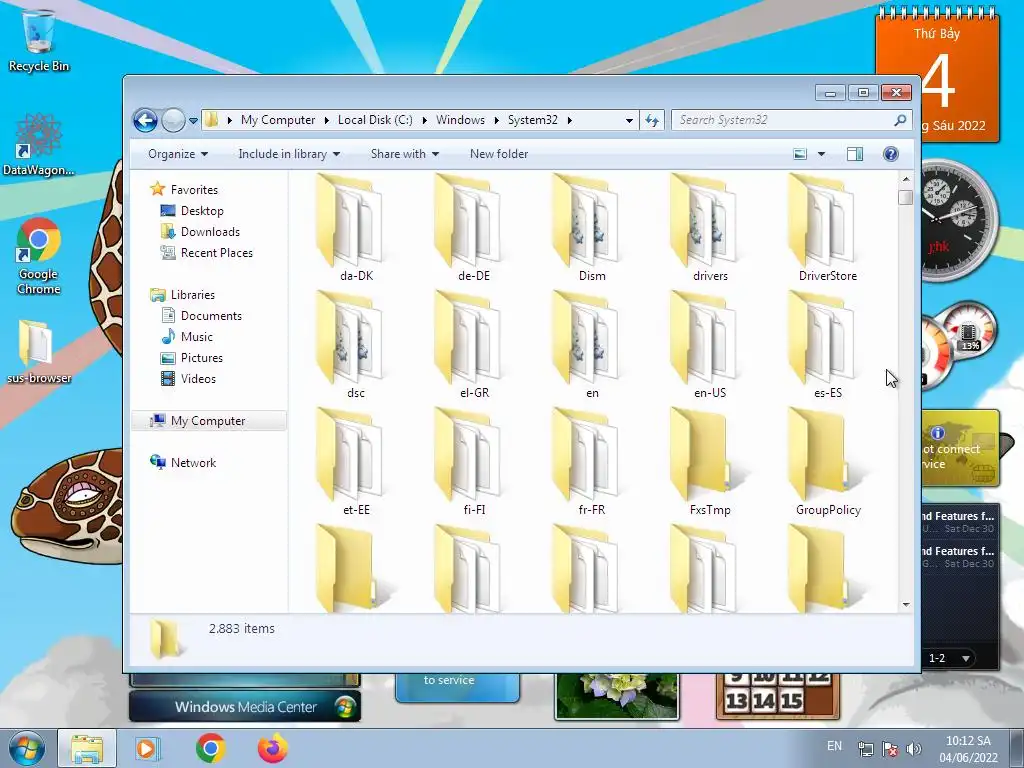The width and height of the screenshot is (1024, 768).
Task: Open the Windows Start menu
Action: (x=26, y=748)
